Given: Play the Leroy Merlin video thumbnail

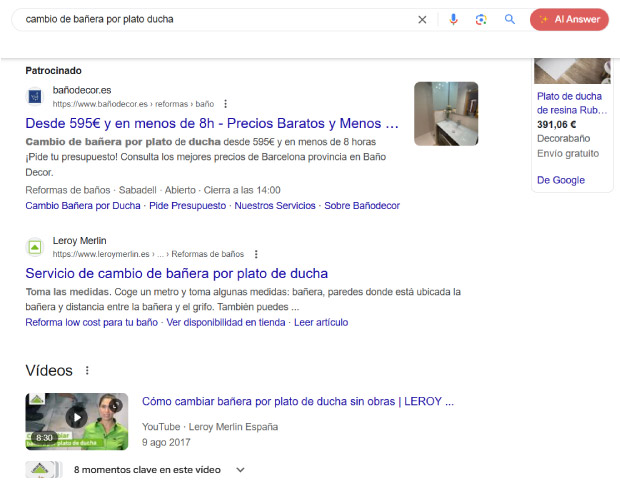Looking at the screenshot, I should pyautogui.click(x=77, y=421).
